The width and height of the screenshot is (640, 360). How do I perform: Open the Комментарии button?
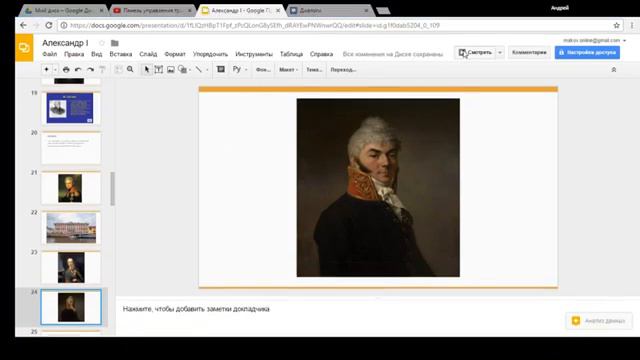click(529, 52)
